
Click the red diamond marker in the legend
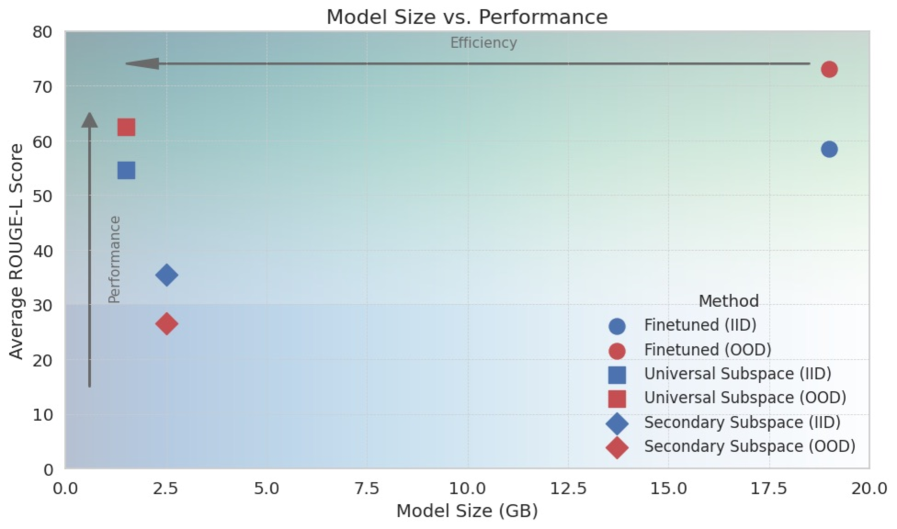point(617,447)
